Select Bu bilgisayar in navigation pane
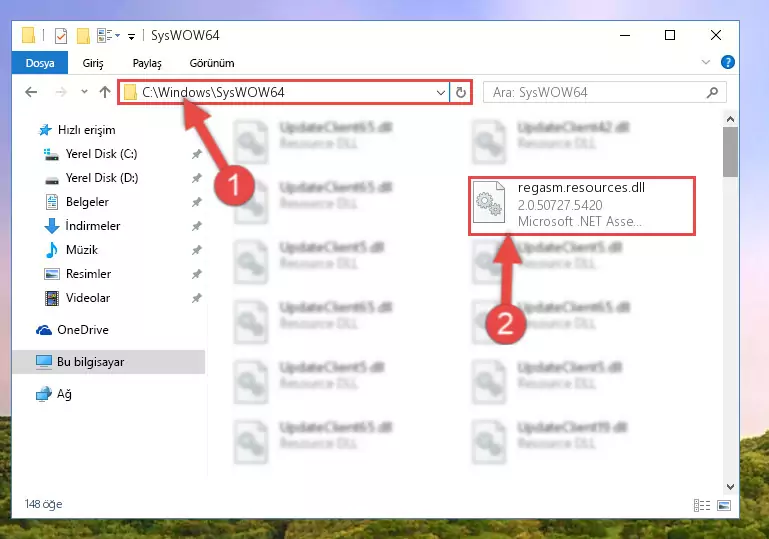Viewport: 769px width, 539px height. click(x=109, y=362)
